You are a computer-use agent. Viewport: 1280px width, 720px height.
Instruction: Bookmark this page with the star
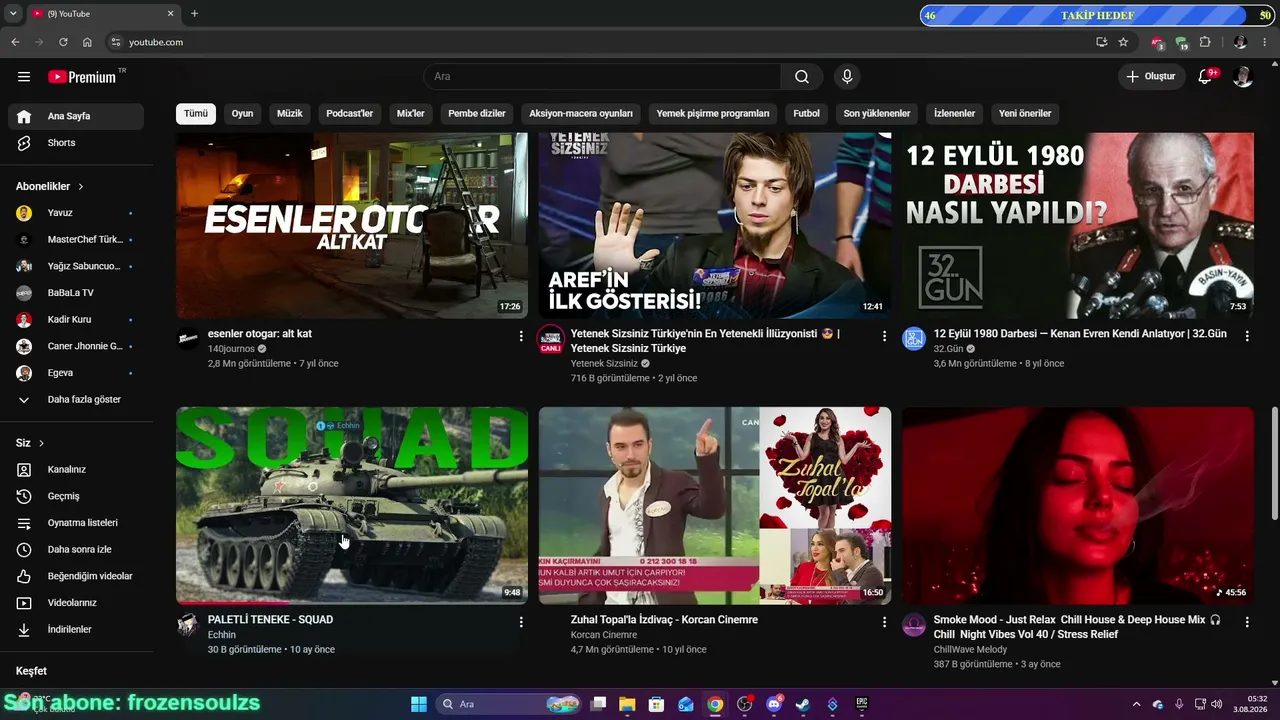[1123, 42]
